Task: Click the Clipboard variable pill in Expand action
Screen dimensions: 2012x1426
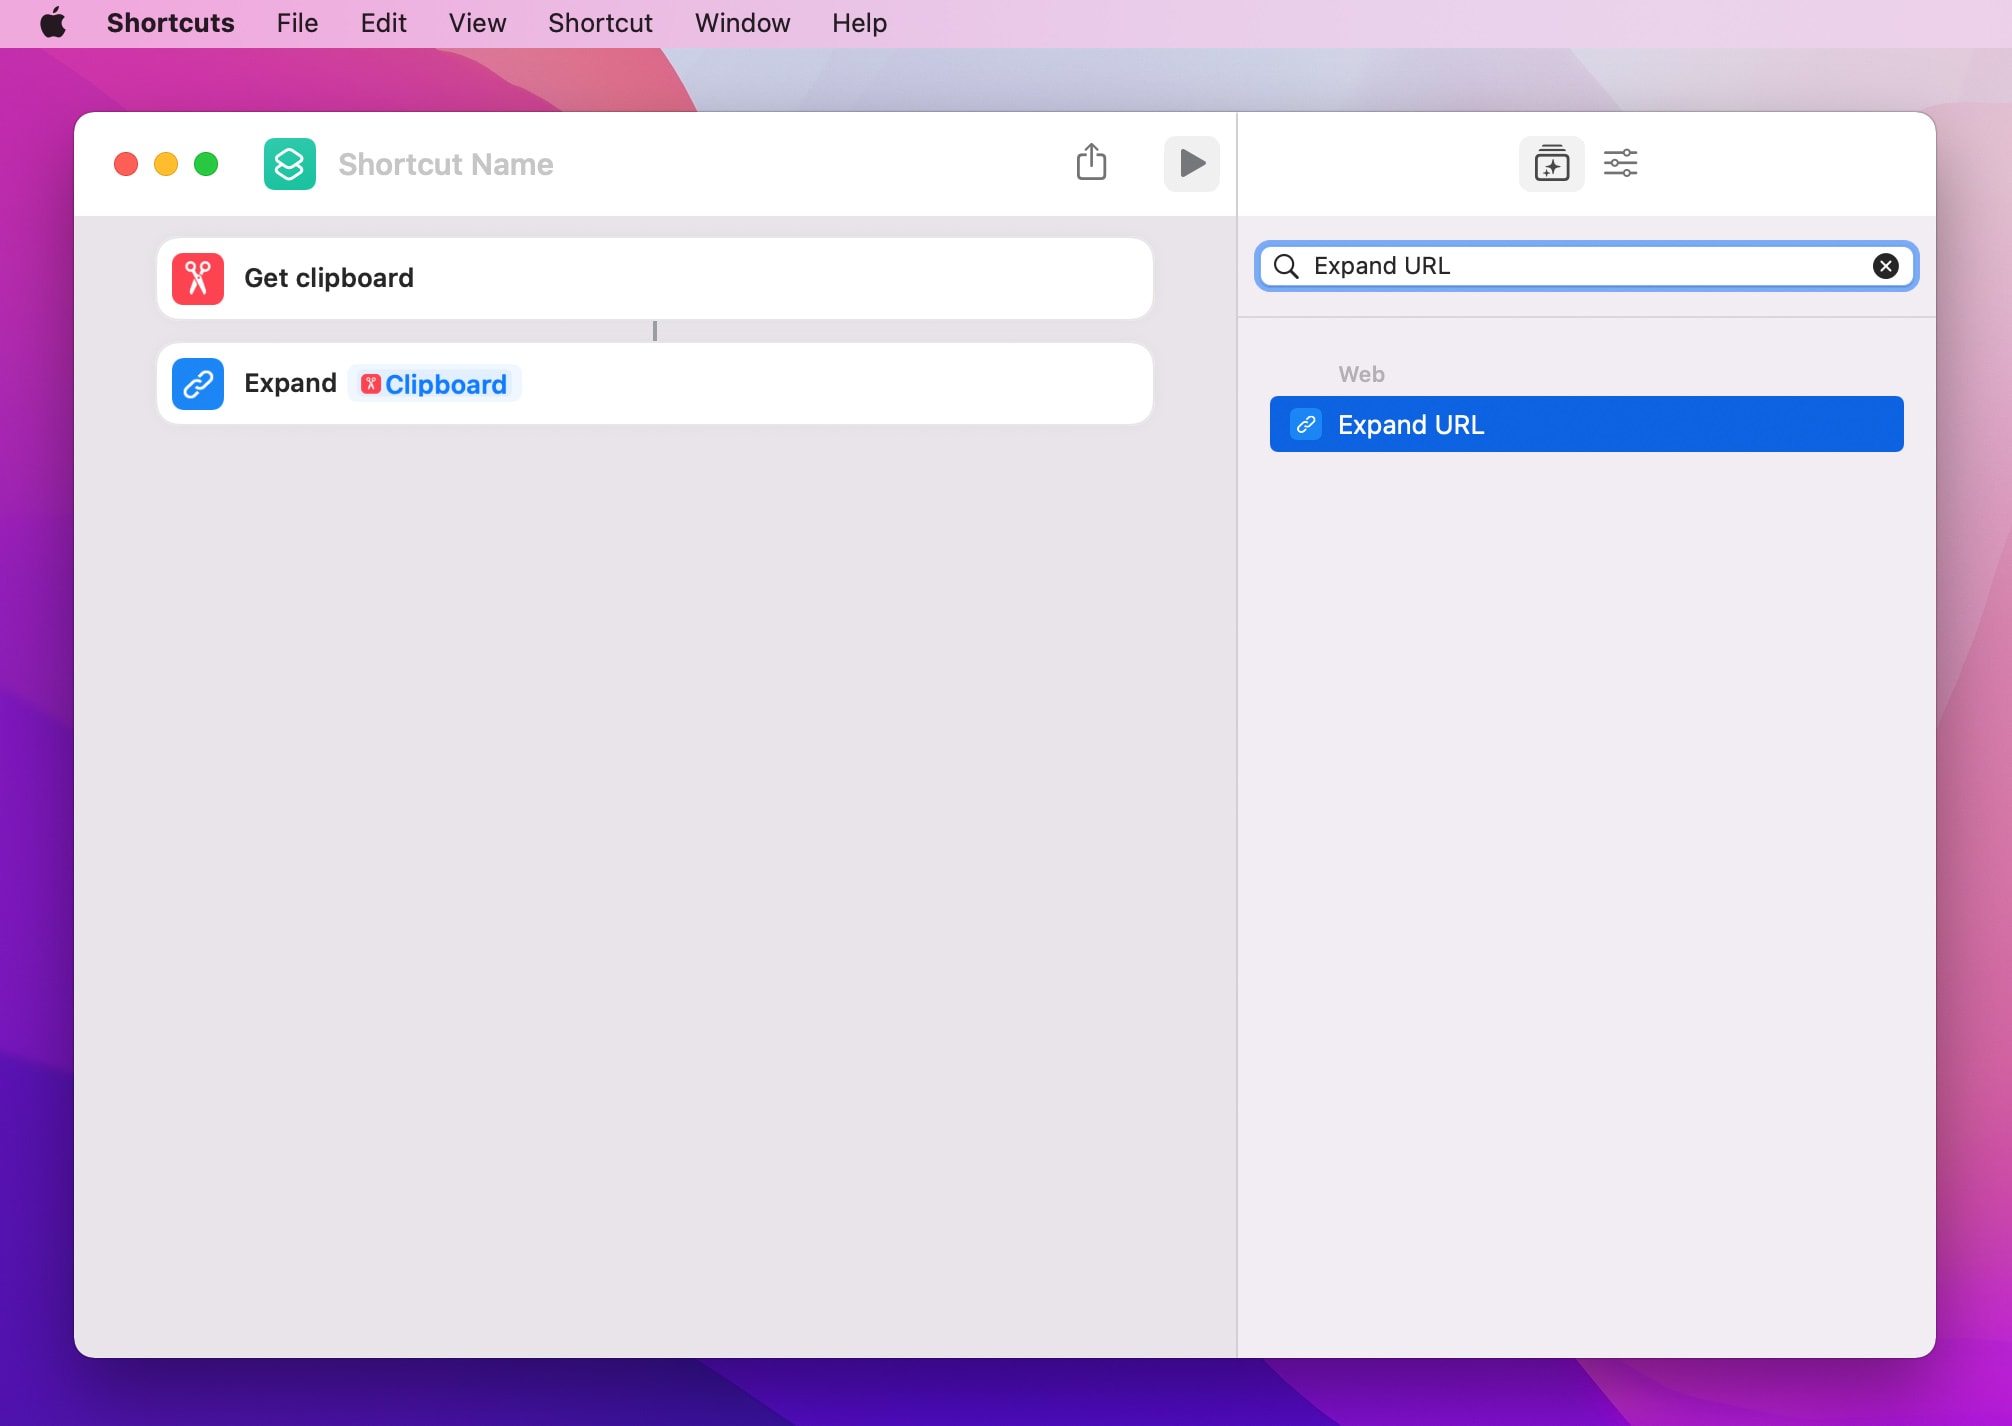Action: (434, 384)
